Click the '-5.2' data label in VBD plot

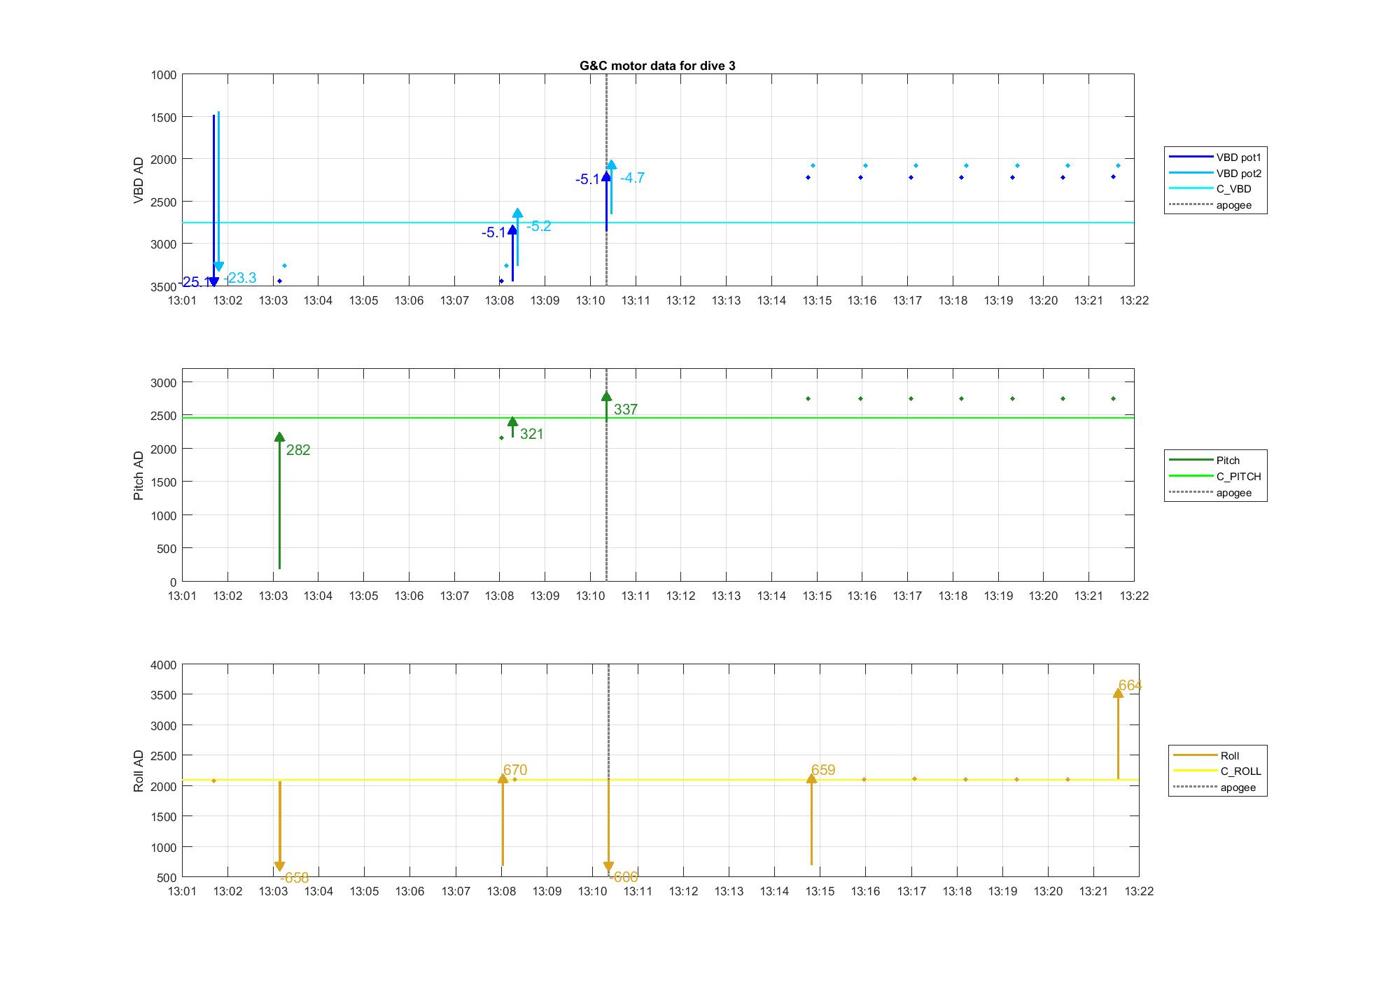538,226
